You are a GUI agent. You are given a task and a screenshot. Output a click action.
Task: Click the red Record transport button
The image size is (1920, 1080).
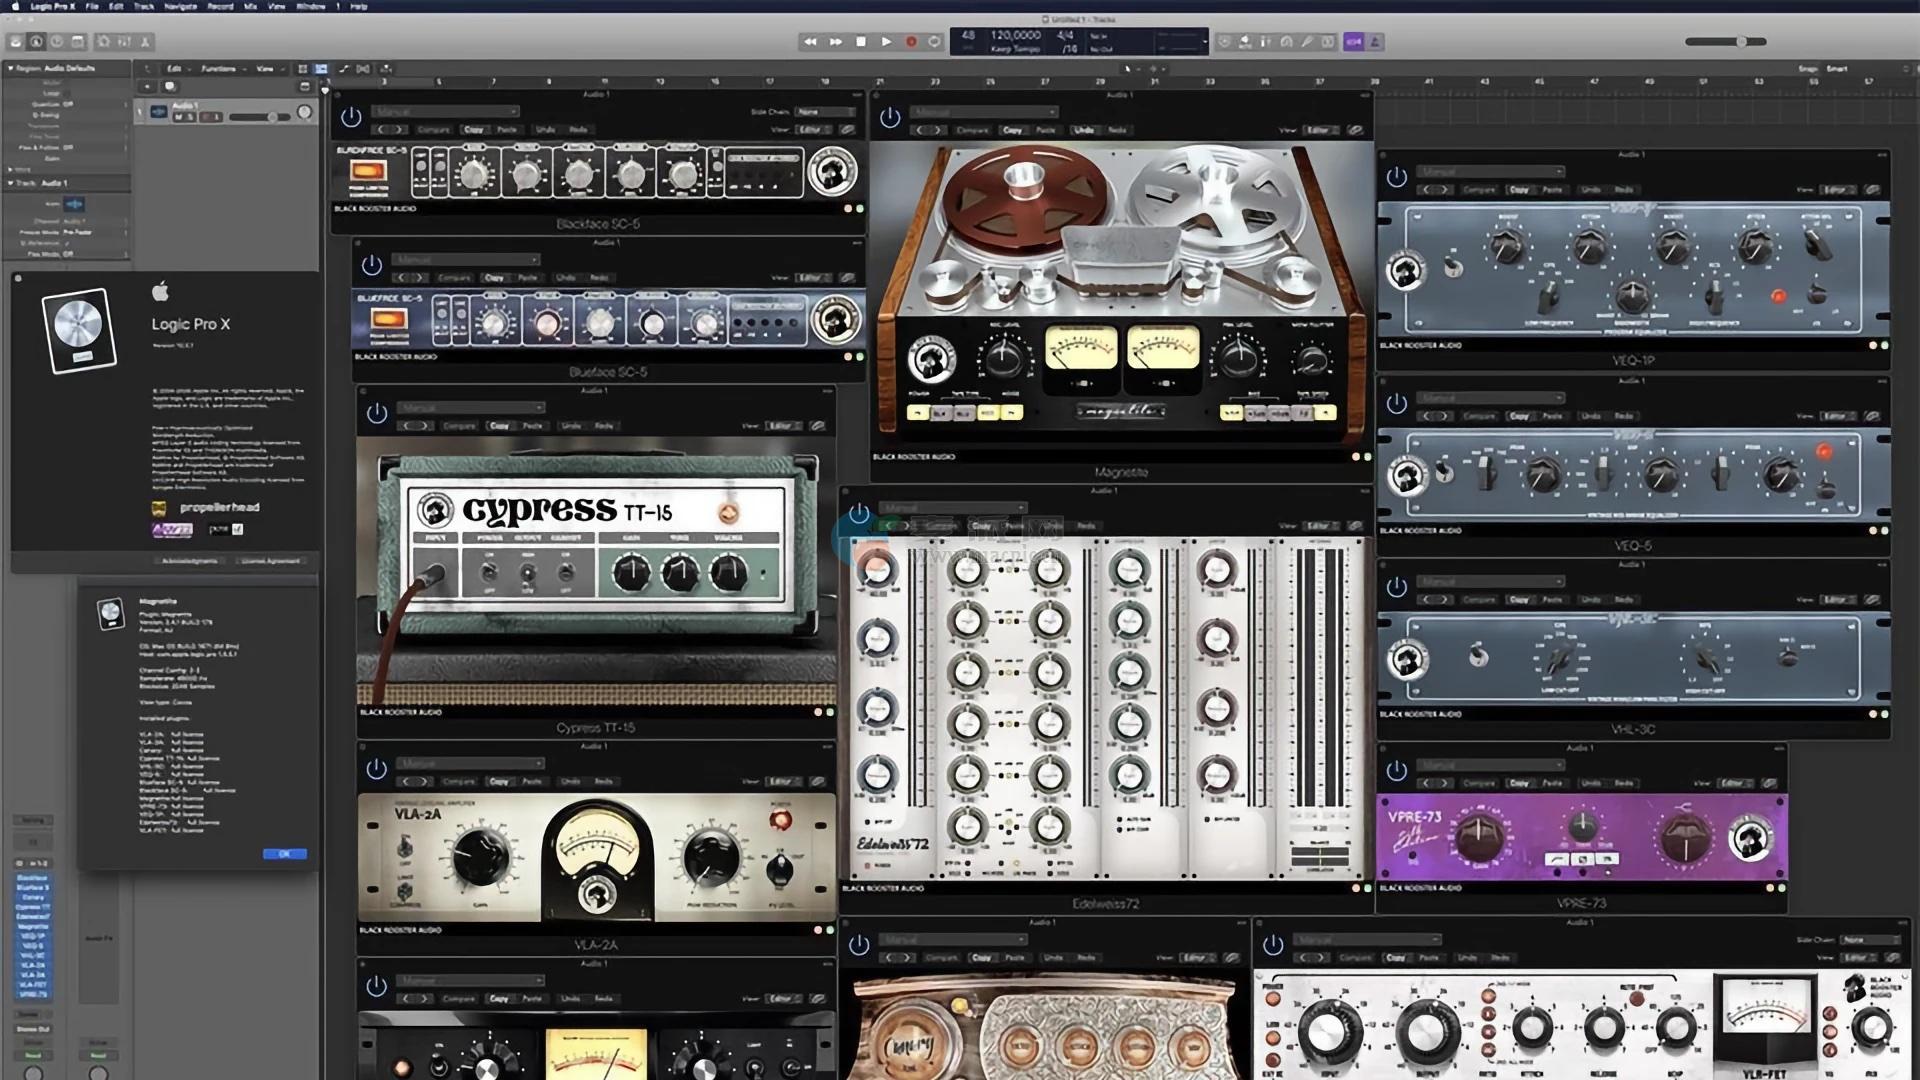tap(911, 42)
